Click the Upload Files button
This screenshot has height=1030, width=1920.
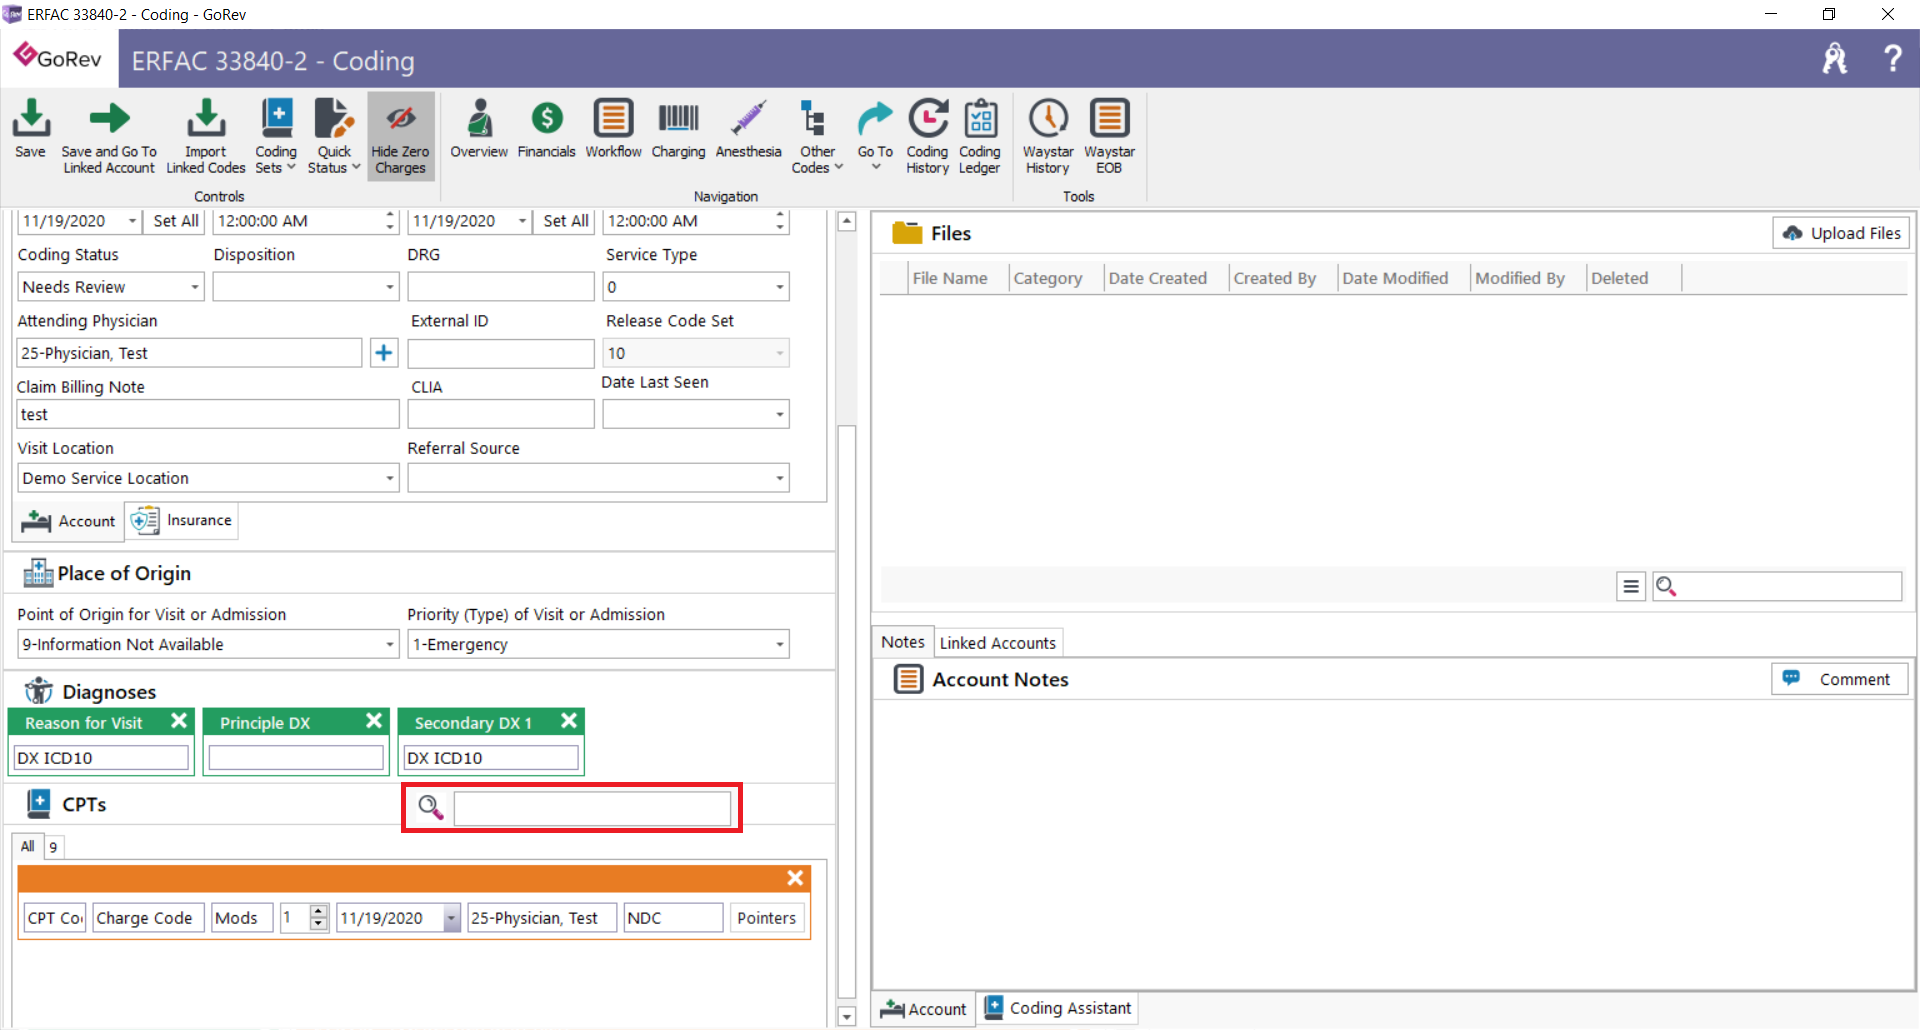coord(1841,233)
